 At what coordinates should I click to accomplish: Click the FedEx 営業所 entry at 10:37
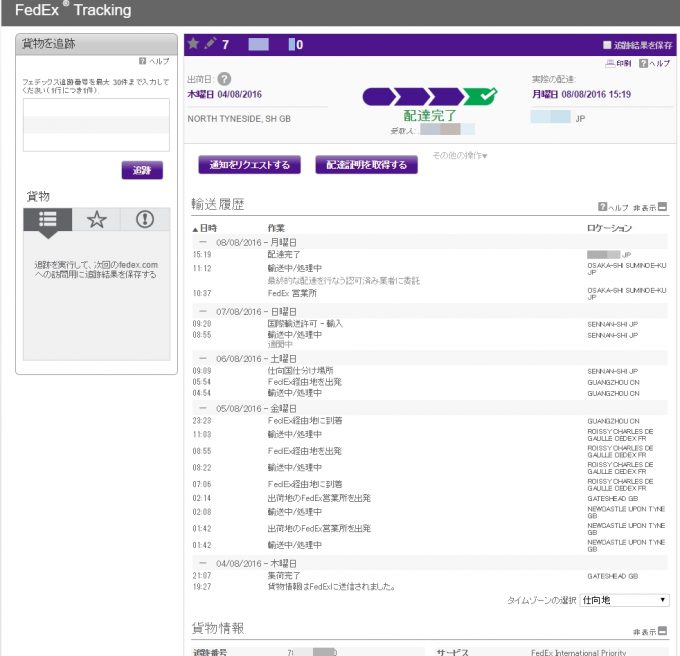click(292, 293)
